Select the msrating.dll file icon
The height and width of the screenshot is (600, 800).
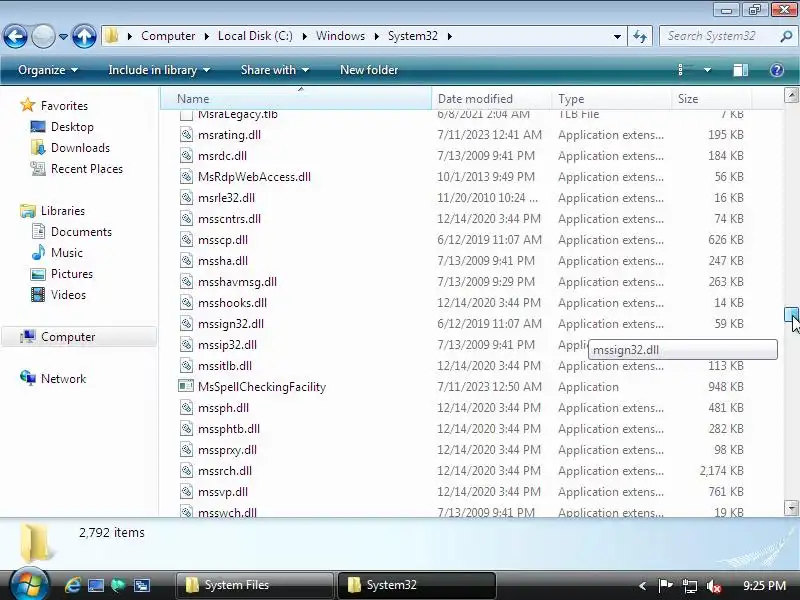[x=186, y=135]
